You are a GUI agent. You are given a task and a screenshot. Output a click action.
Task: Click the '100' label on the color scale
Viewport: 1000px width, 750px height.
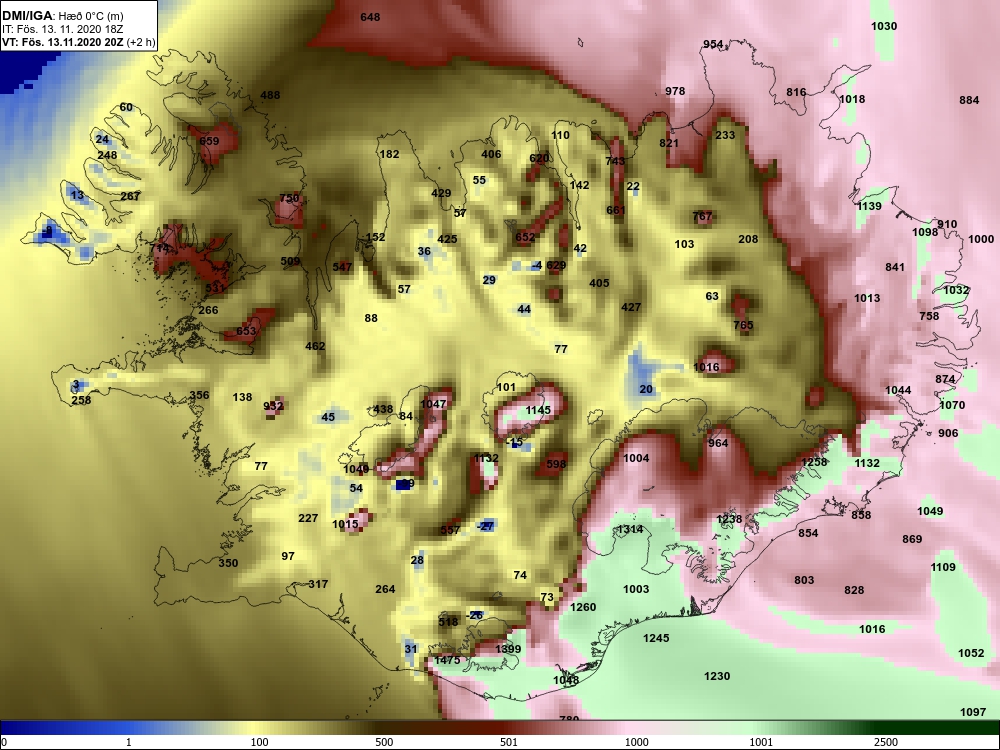pos(260,742)
